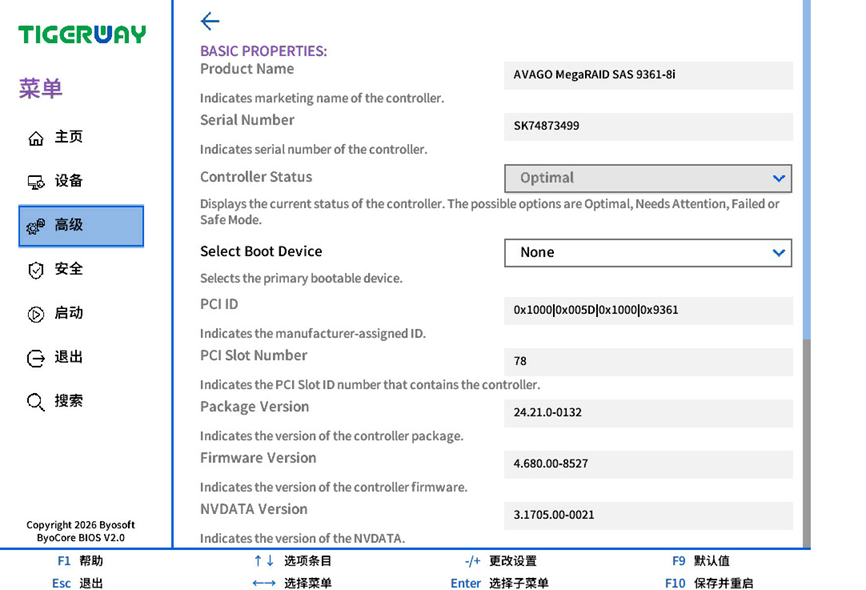
Task: Open the Select Boot Device dropdown
Action: pos(648,252)
